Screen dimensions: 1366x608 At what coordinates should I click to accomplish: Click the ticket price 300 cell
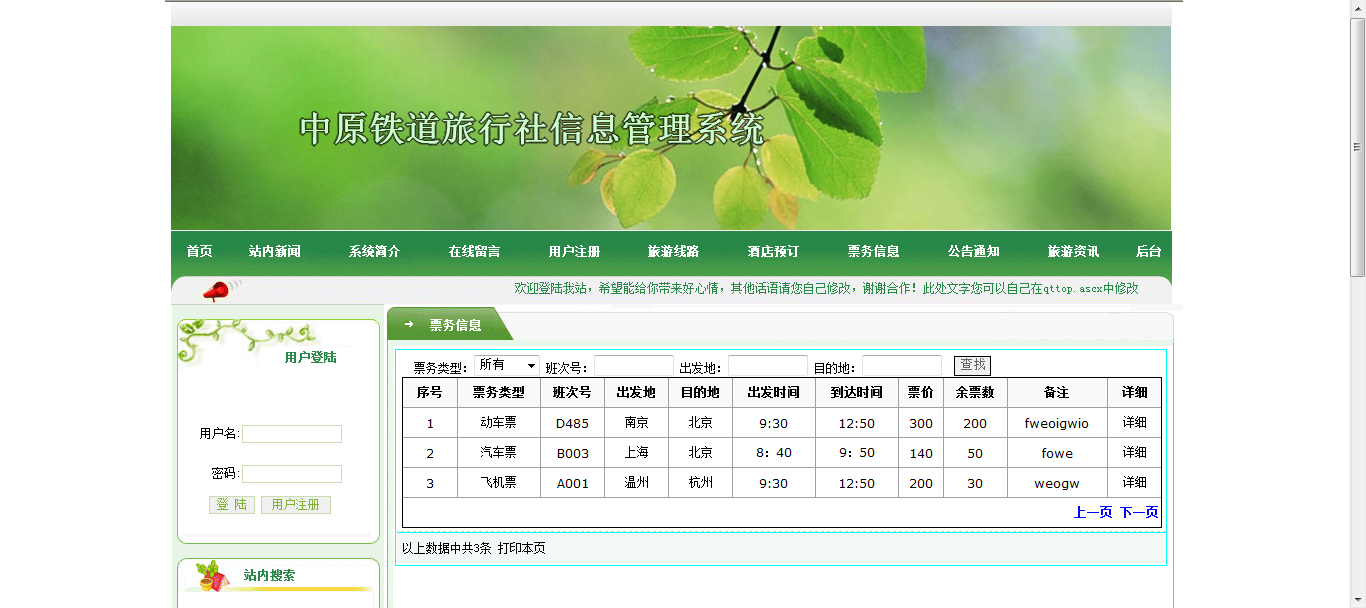pos(921,423)
